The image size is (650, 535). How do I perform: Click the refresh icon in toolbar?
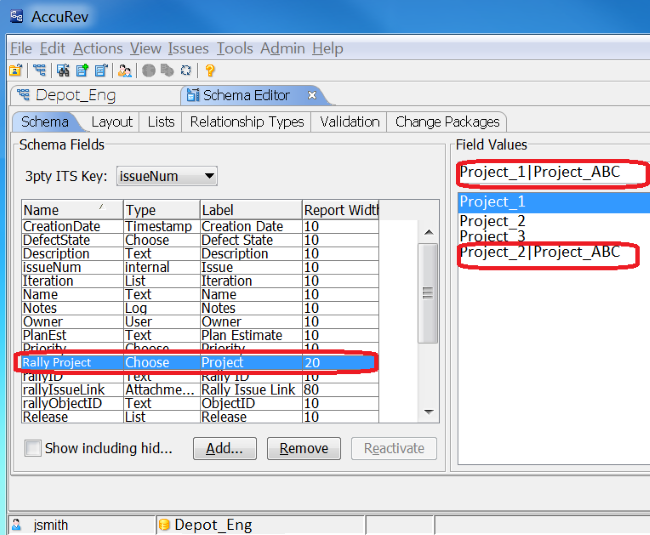pyautogui.click(x=186, y=70)
